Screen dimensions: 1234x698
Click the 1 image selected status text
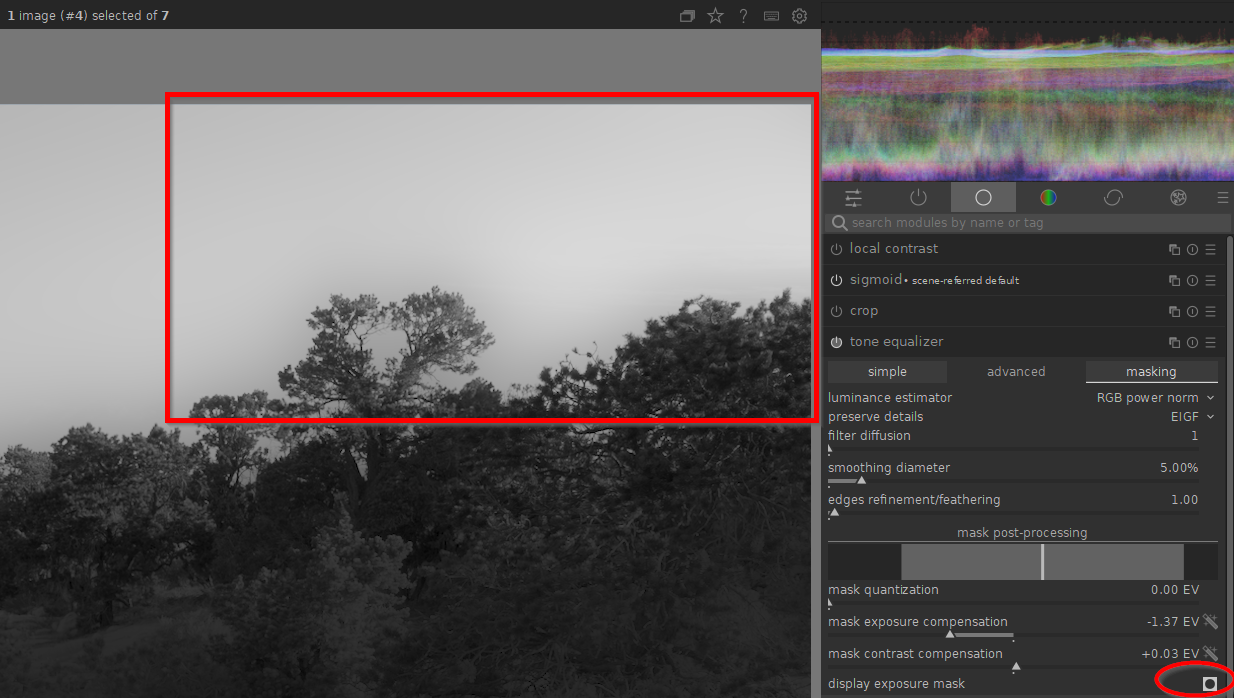[x=88, y=16]
